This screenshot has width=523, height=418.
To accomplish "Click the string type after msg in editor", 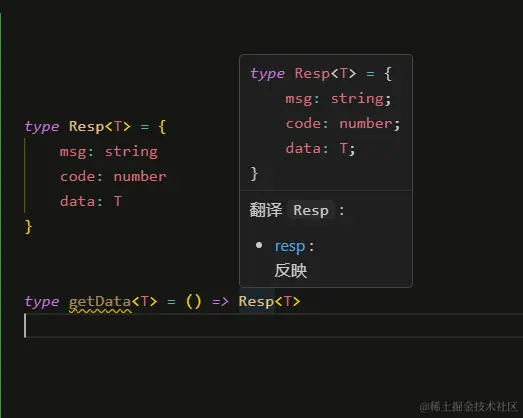I will pyautogui.click(x=131, y=152).
